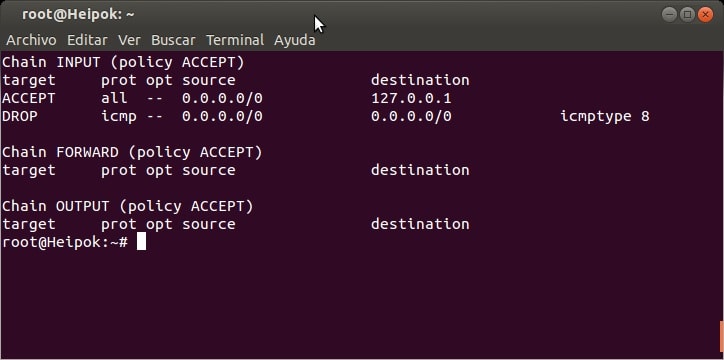The height and width of the screenshot is (360, 724).
Task: Click the destination 127.0.0.1
Action: point(411,98)
